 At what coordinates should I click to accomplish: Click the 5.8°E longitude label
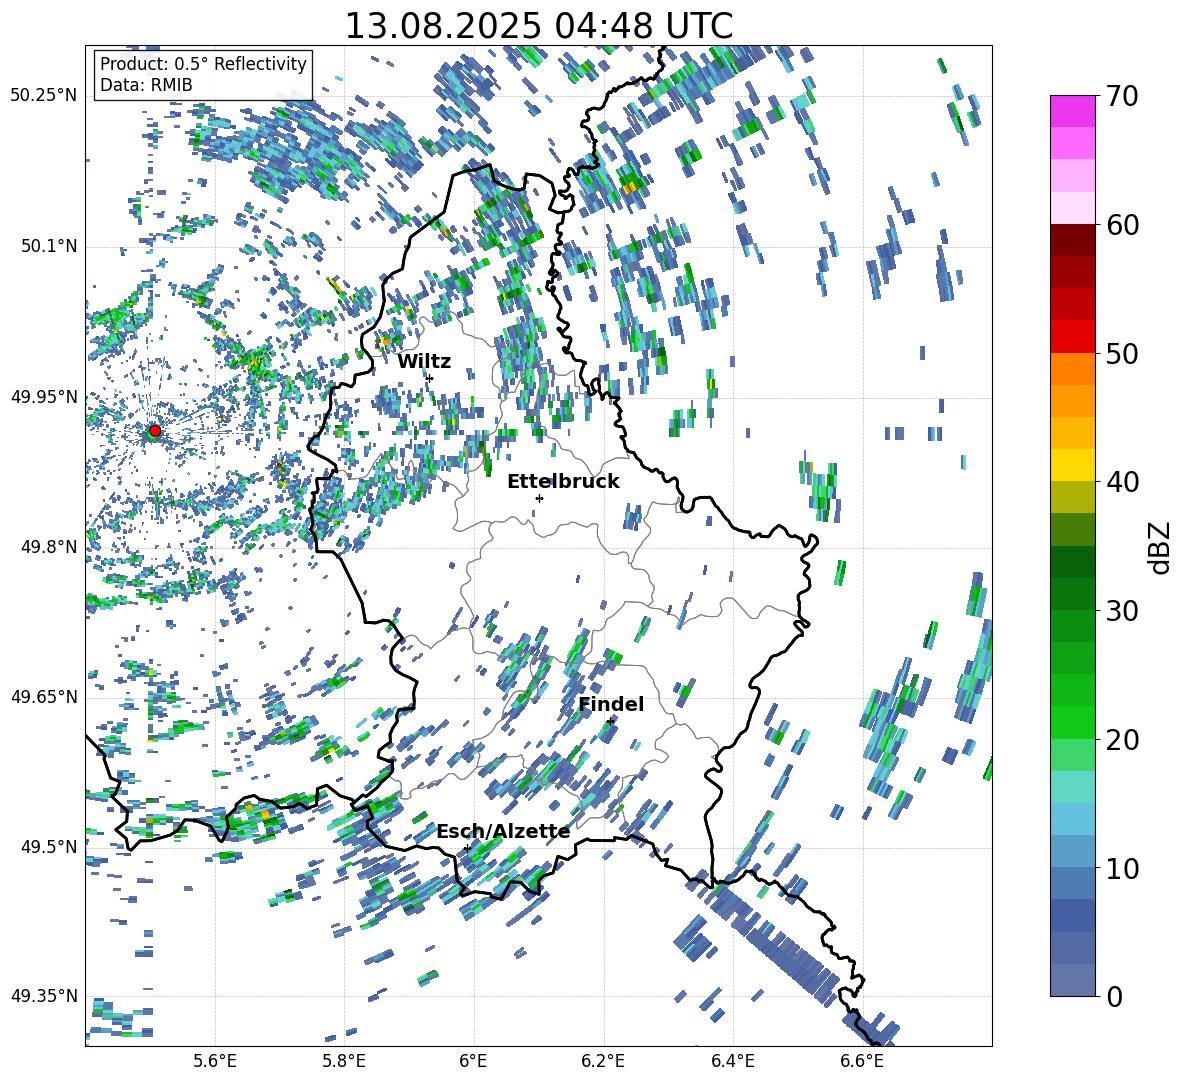point(344,1061)
